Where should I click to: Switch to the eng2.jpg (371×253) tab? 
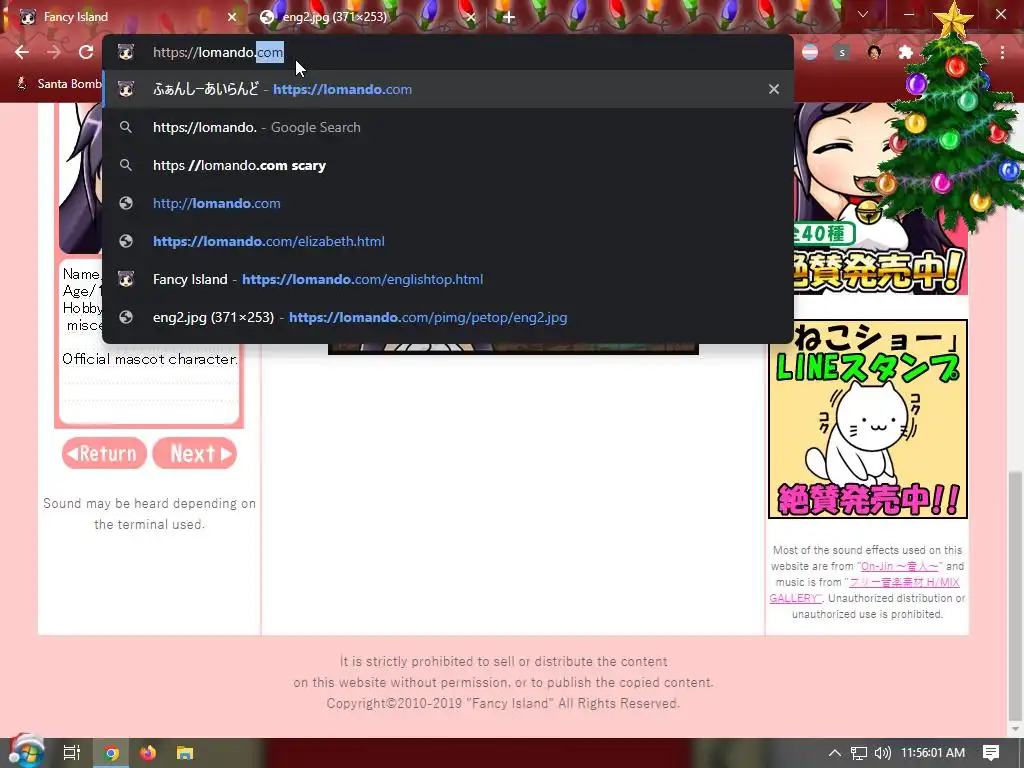pos(366,17)
